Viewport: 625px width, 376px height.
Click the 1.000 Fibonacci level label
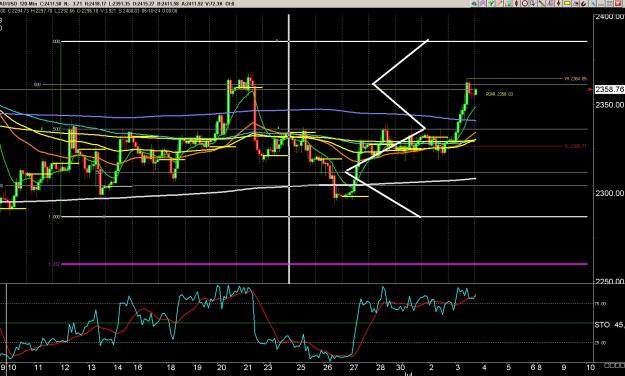(x=54, y=217)
